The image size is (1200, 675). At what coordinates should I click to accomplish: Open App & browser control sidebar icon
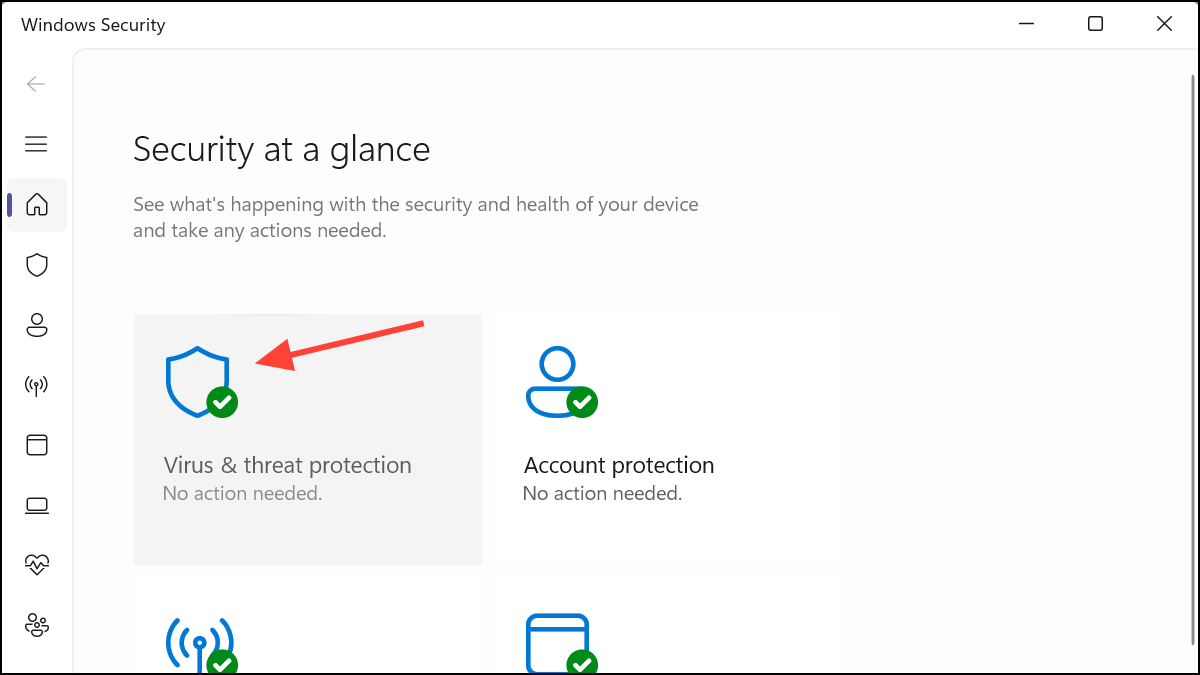[37, 445]
